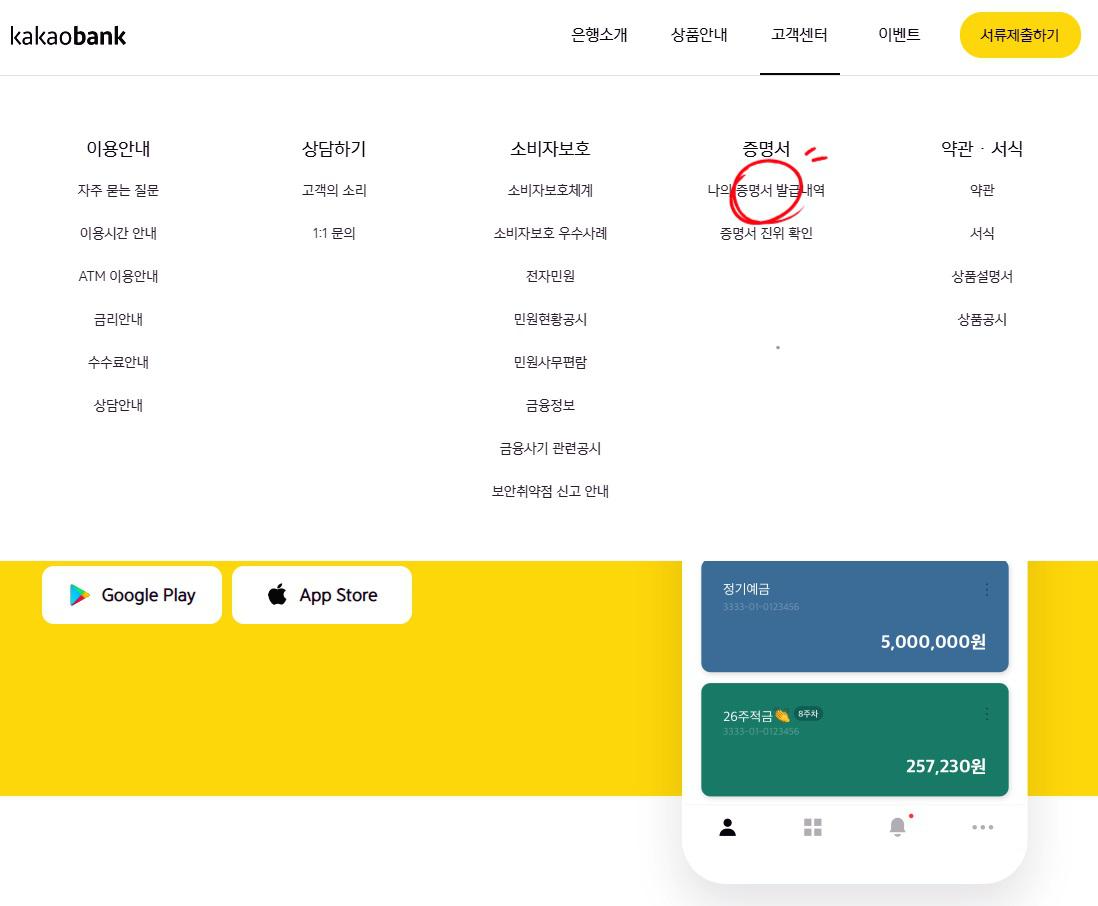Select the 약관 · 서식 column heading
Image resolution: width=1098 pixels, height=906 pixels.
(982, 148)
